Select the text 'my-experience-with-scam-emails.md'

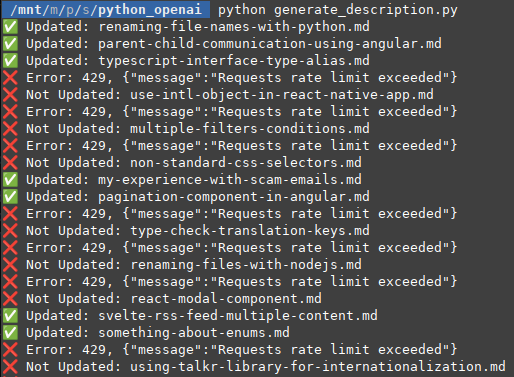[230, 180]
